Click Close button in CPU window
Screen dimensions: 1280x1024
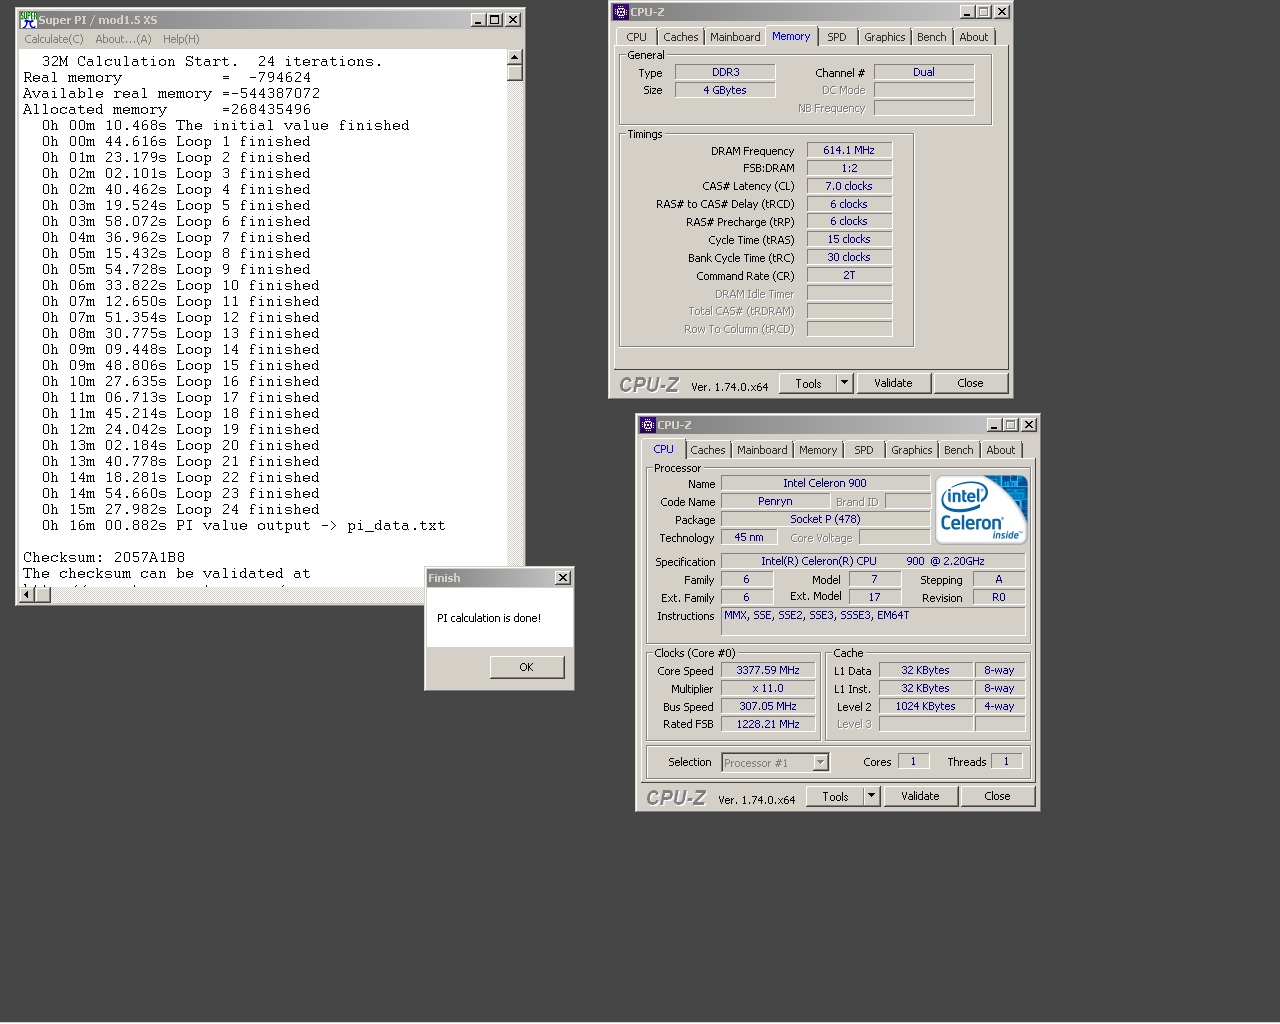(x=997, y=796)
